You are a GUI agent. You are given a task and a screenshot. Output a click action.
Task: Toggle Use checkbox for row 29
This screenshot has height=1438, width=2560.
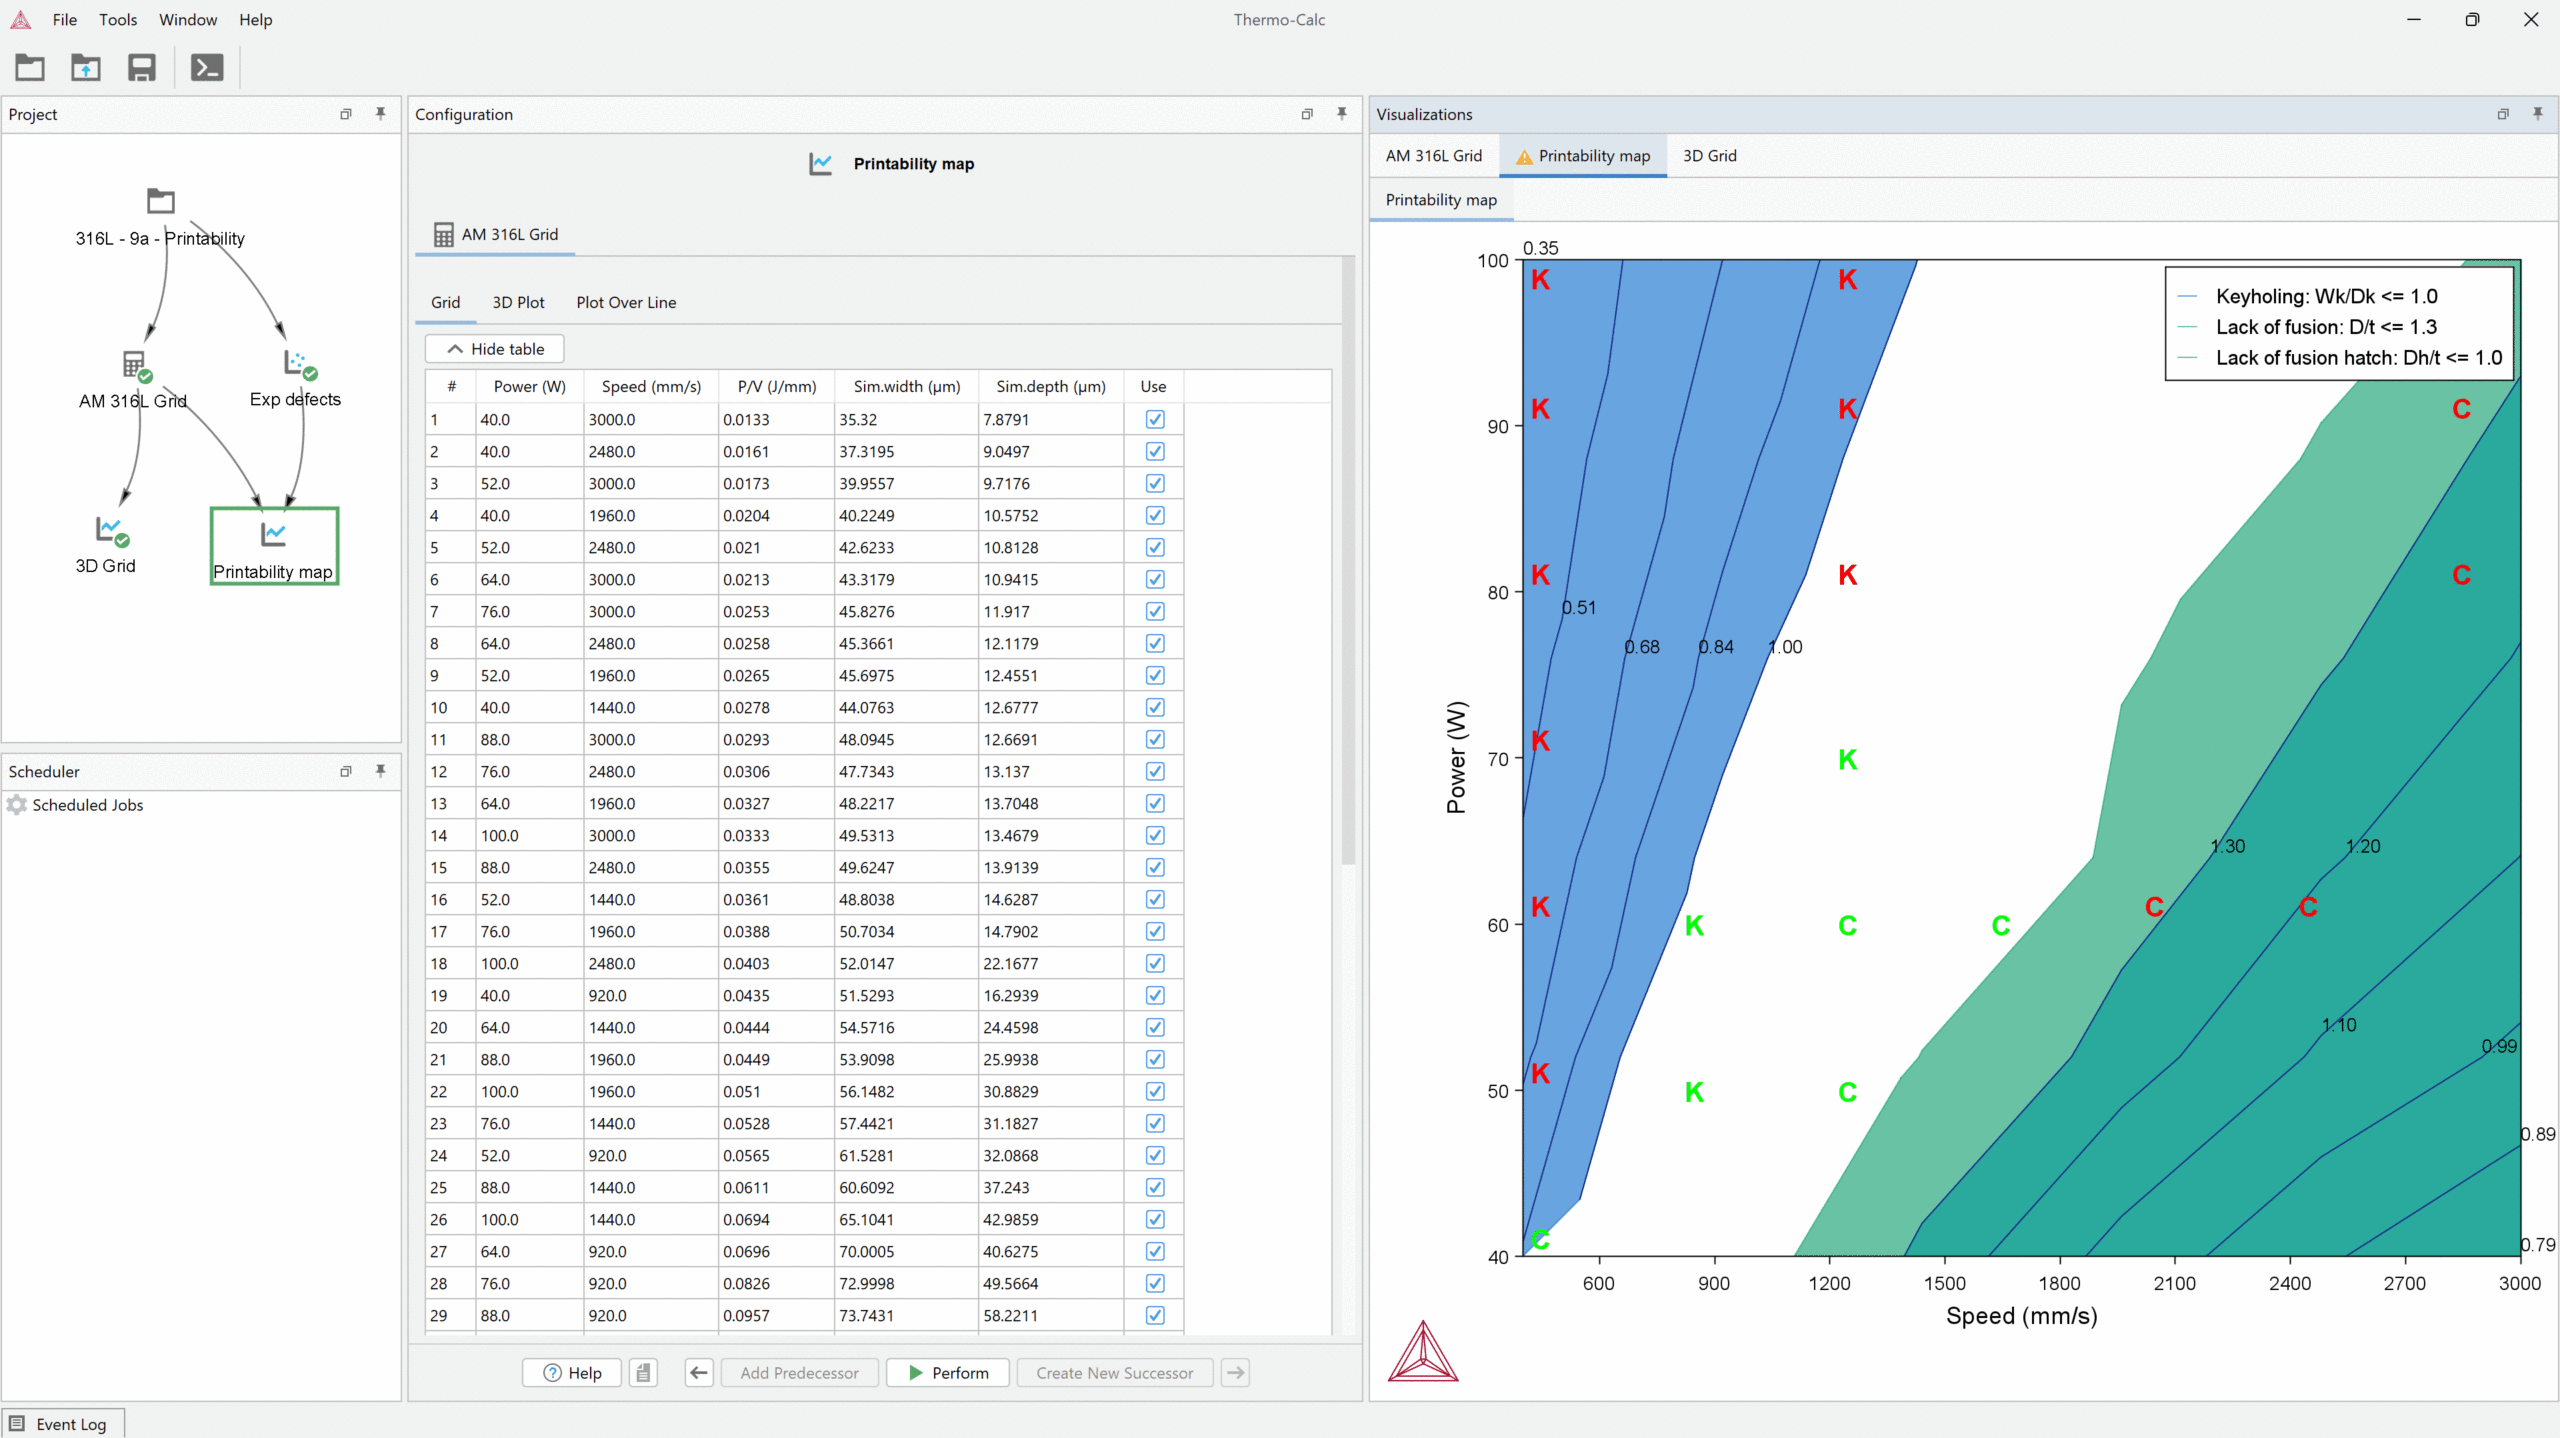click(1155, 1316)
